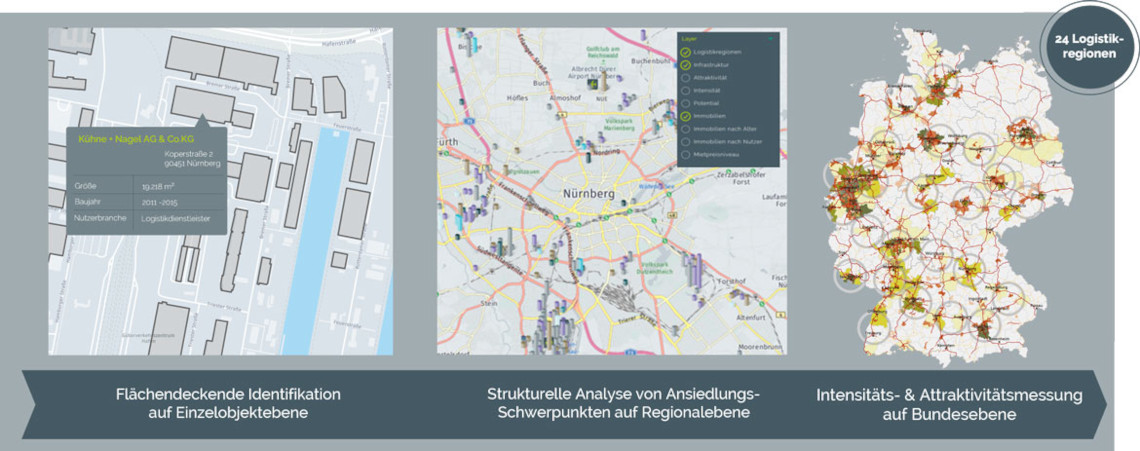Click Strukturelle Analyse step label
1140x451 pixels.
coord(624,404)
